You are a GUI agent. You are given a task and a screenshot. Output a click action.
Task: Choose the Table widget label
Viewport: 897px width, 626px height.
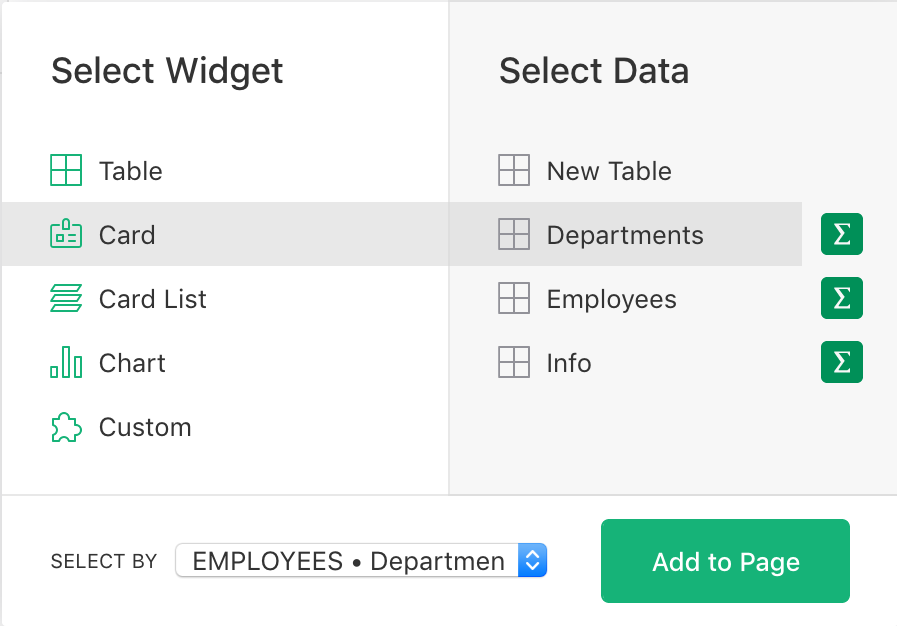[x=131, y=171]
